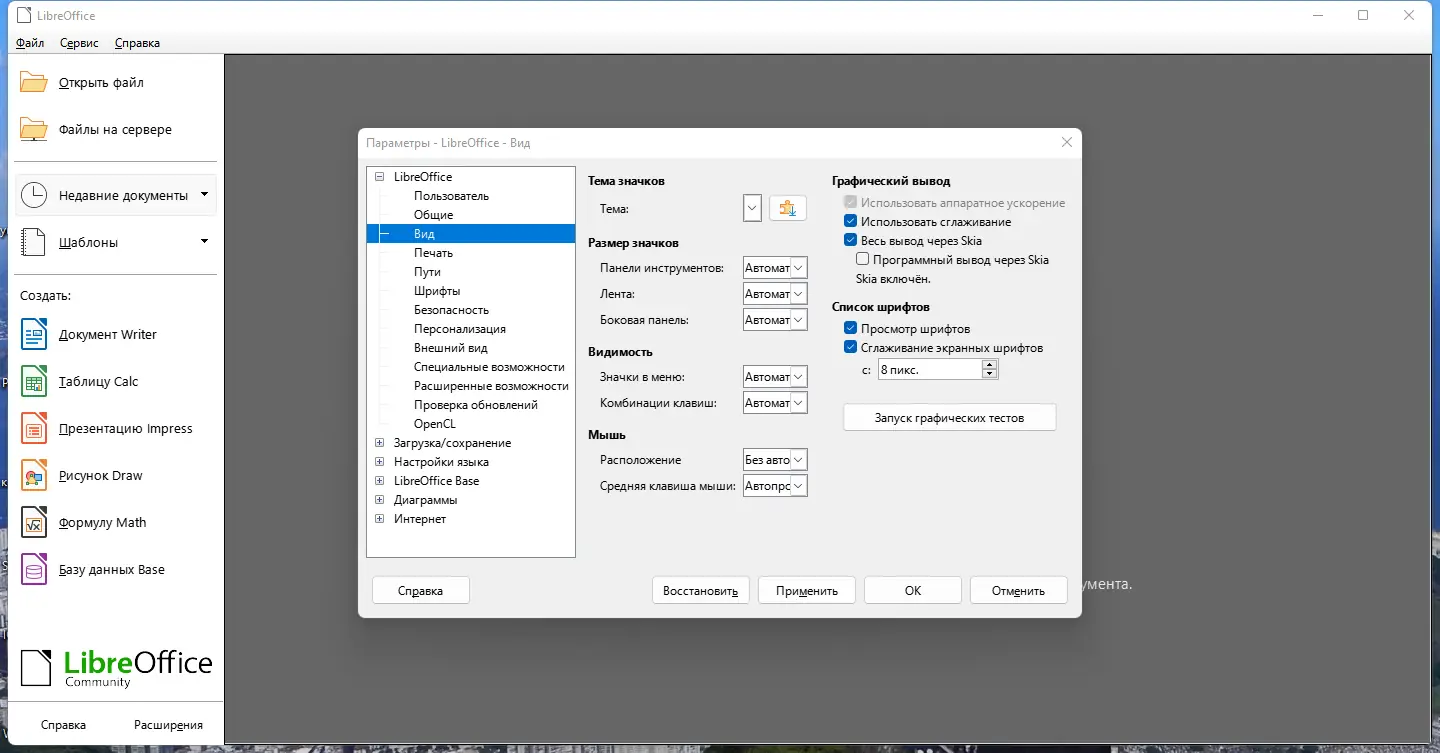Click the OK button
Screen dimensions: 1440x753
(x=913, y=590)
